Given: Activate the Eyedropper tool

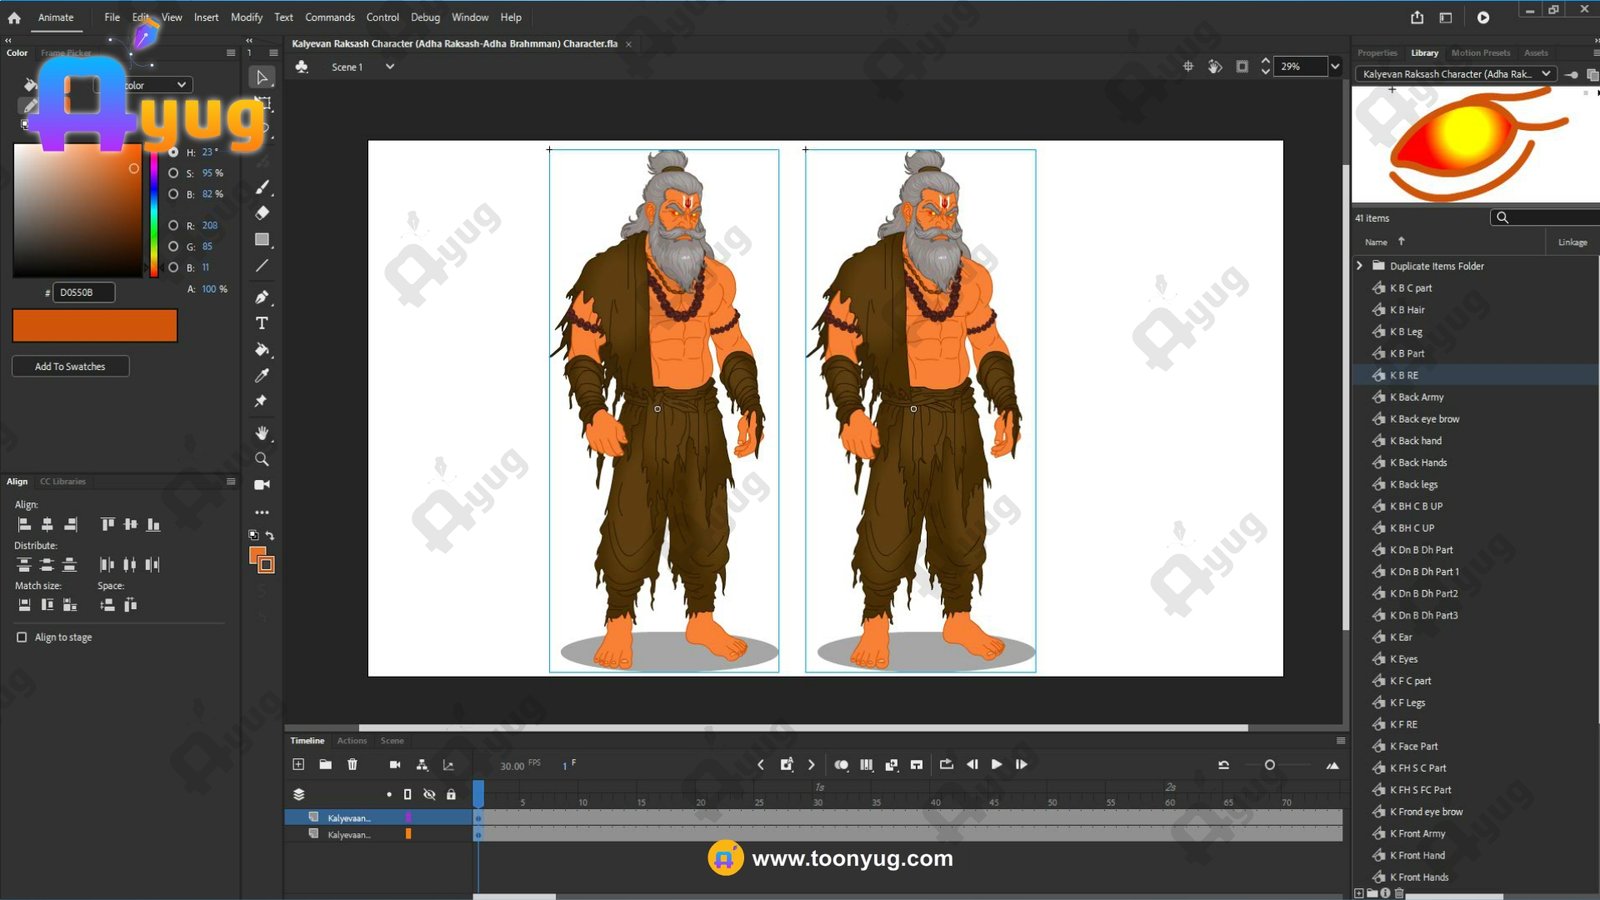Looking at the screenshot, I should point(262,376).
